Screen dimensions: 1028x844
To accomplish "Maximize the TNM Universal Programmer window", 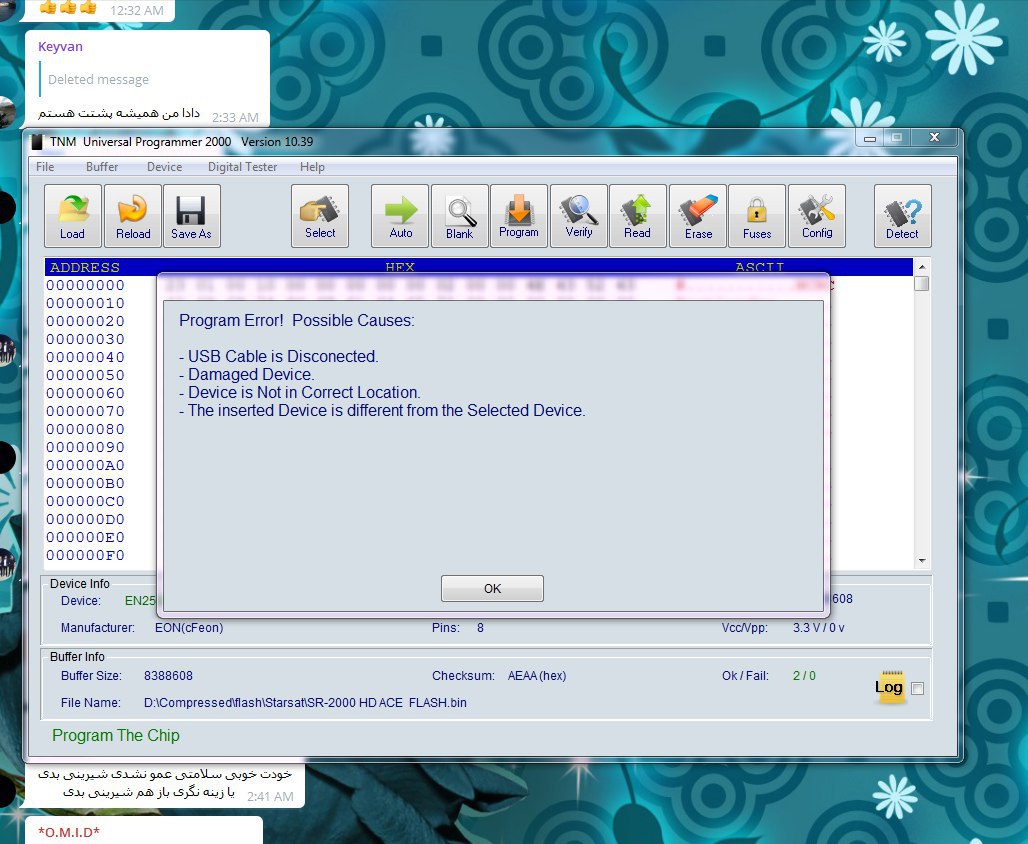I will coord(897,138).
